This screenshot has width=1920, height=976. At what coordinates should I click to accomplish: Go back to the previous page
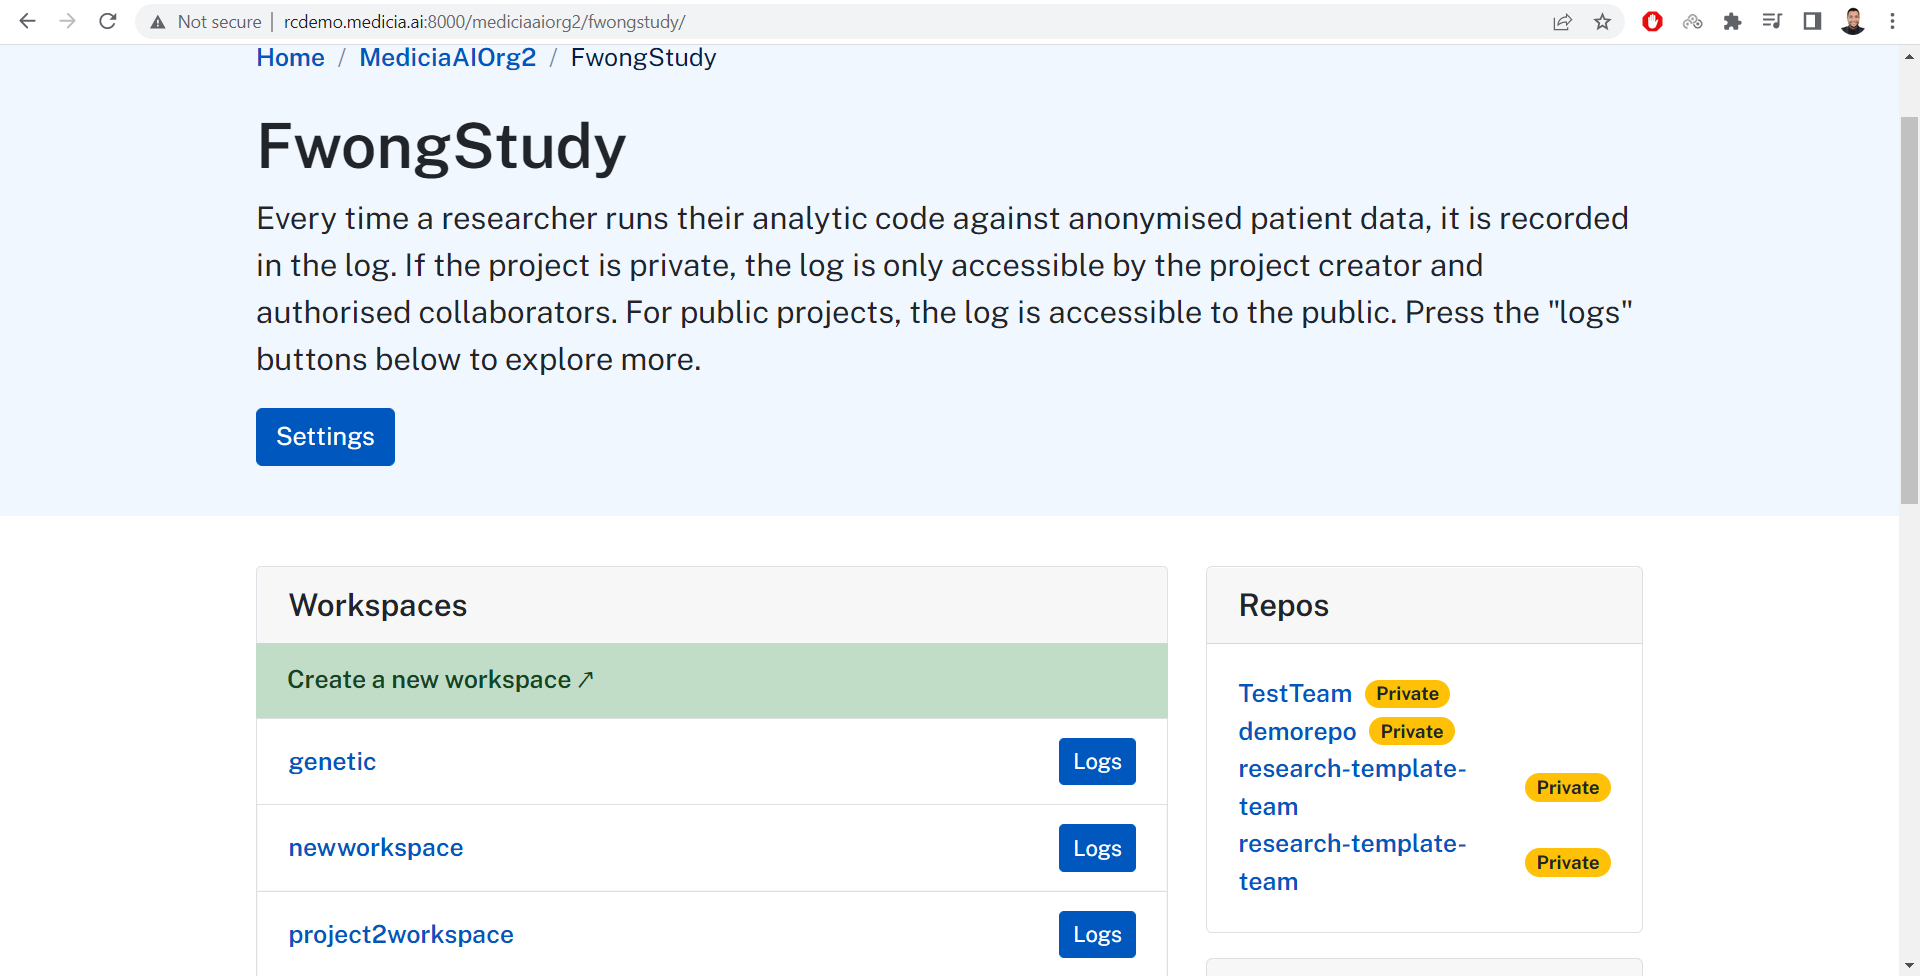pos(27,21)
